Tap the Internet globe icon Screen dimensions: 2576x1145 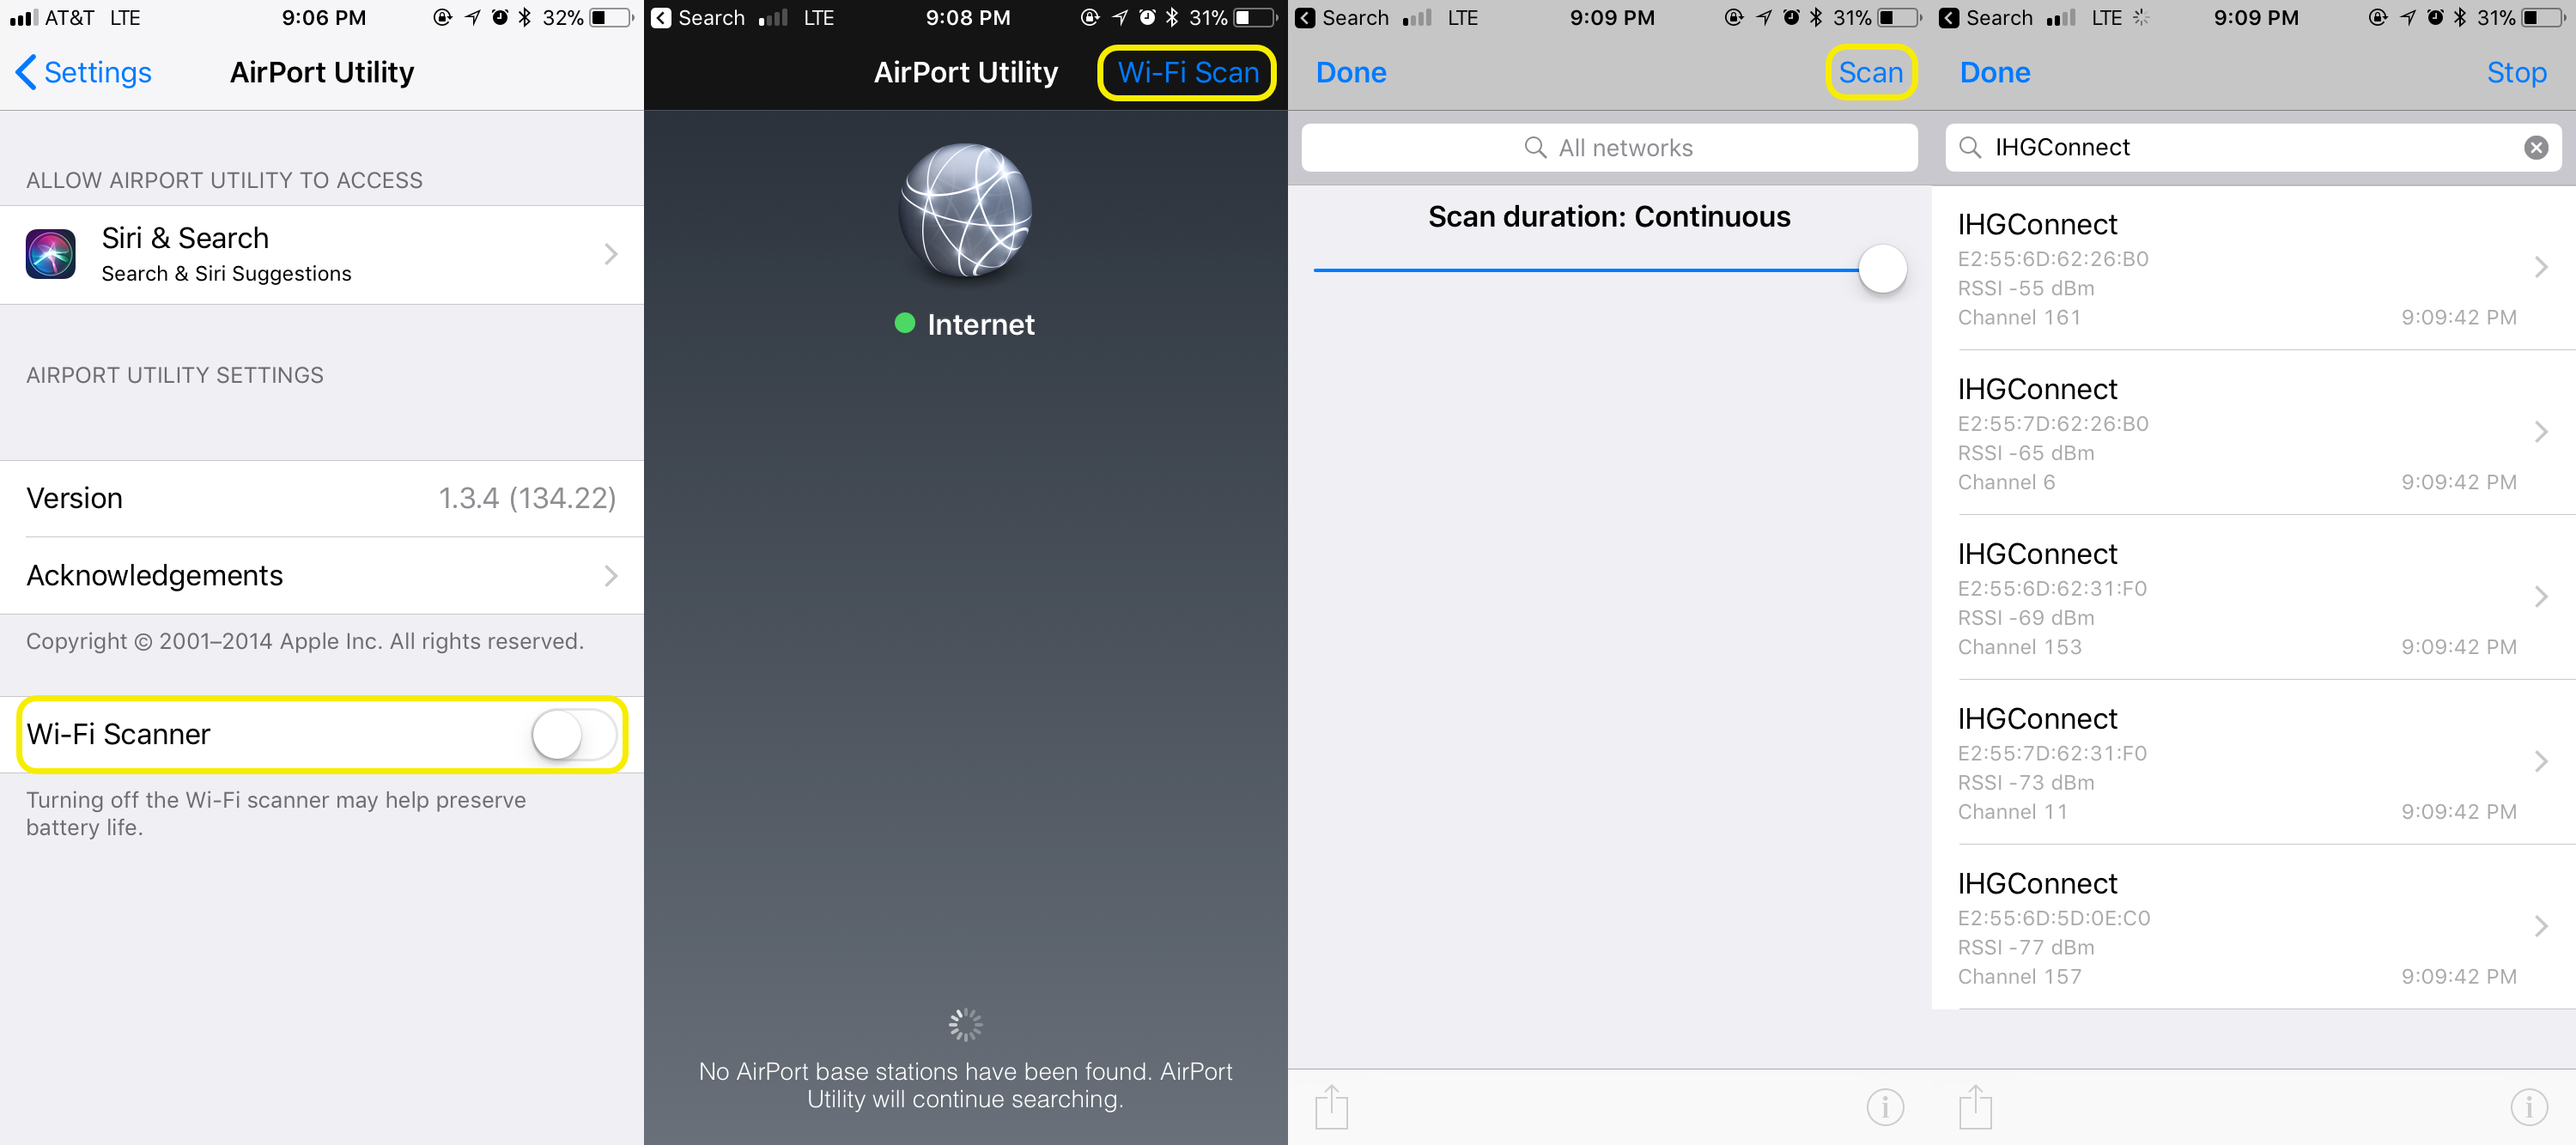tap(965, 210)
